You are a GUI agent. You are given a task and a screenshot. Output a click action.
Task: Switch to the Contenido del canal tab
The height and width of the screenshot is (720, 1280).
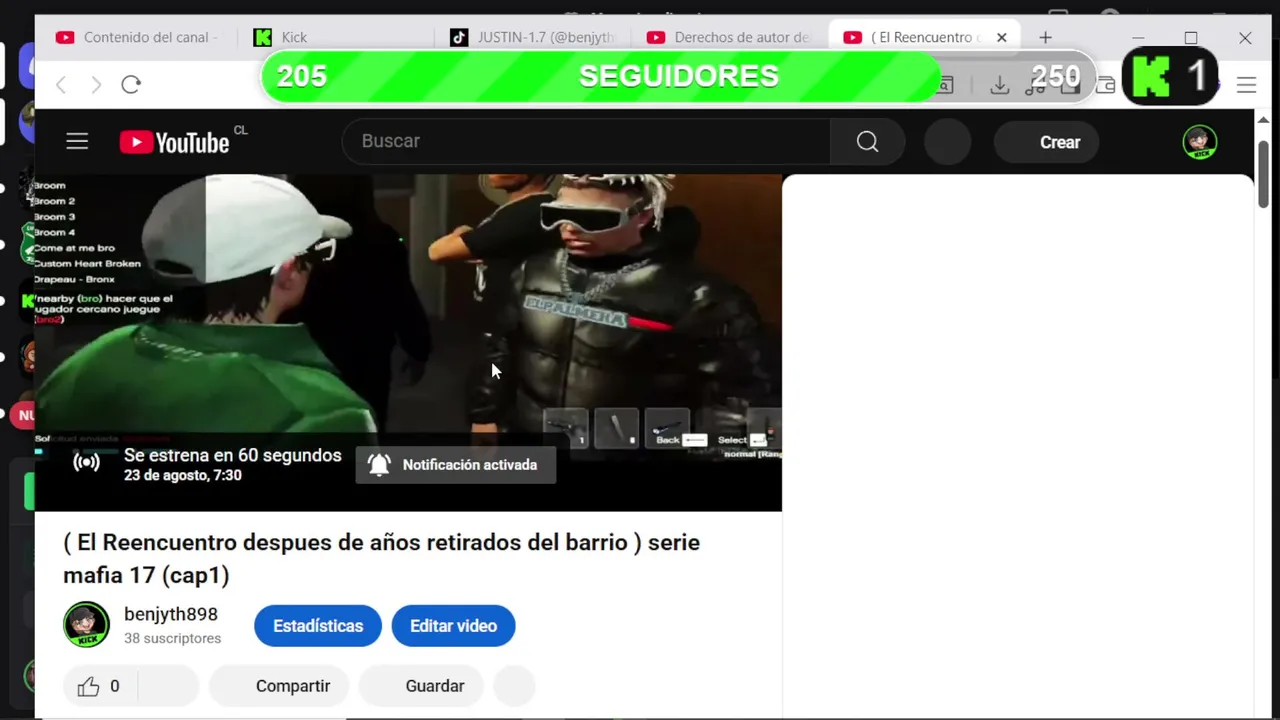(x=138, y=37)
